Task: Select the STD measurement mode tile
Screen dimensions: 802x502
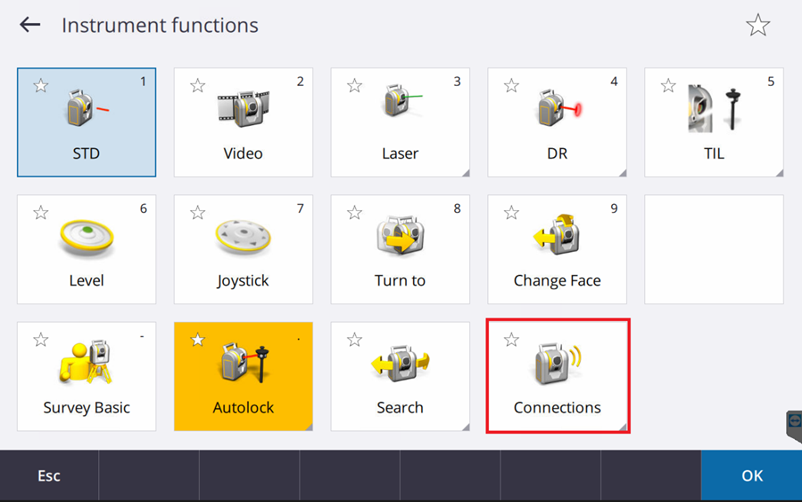Action: (x=86, y=122)
